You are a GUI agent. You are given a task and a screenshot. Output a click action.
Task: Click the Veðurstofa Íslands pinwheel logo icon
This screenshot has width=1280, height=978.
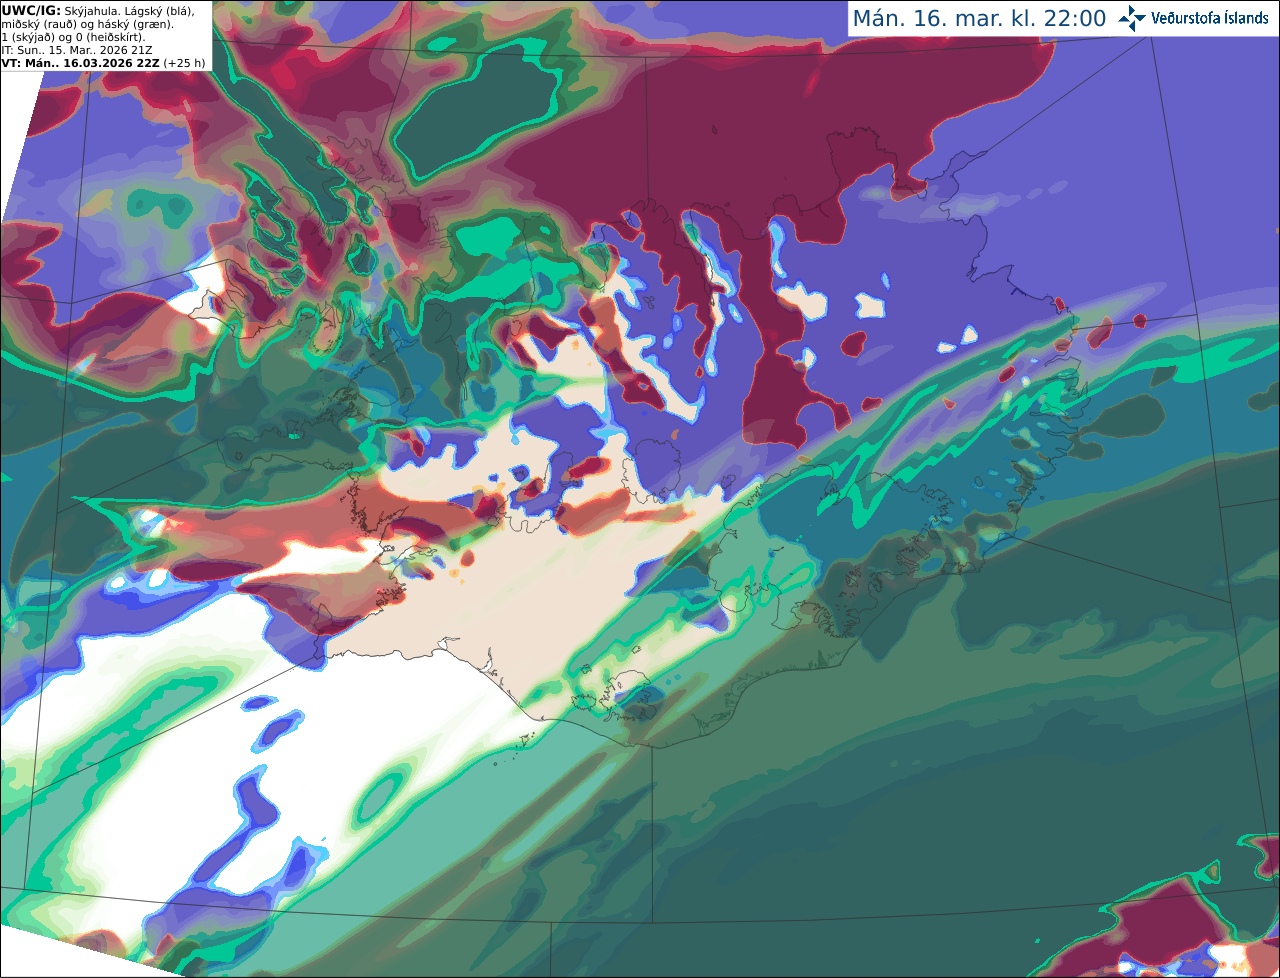pos(1131,18)
